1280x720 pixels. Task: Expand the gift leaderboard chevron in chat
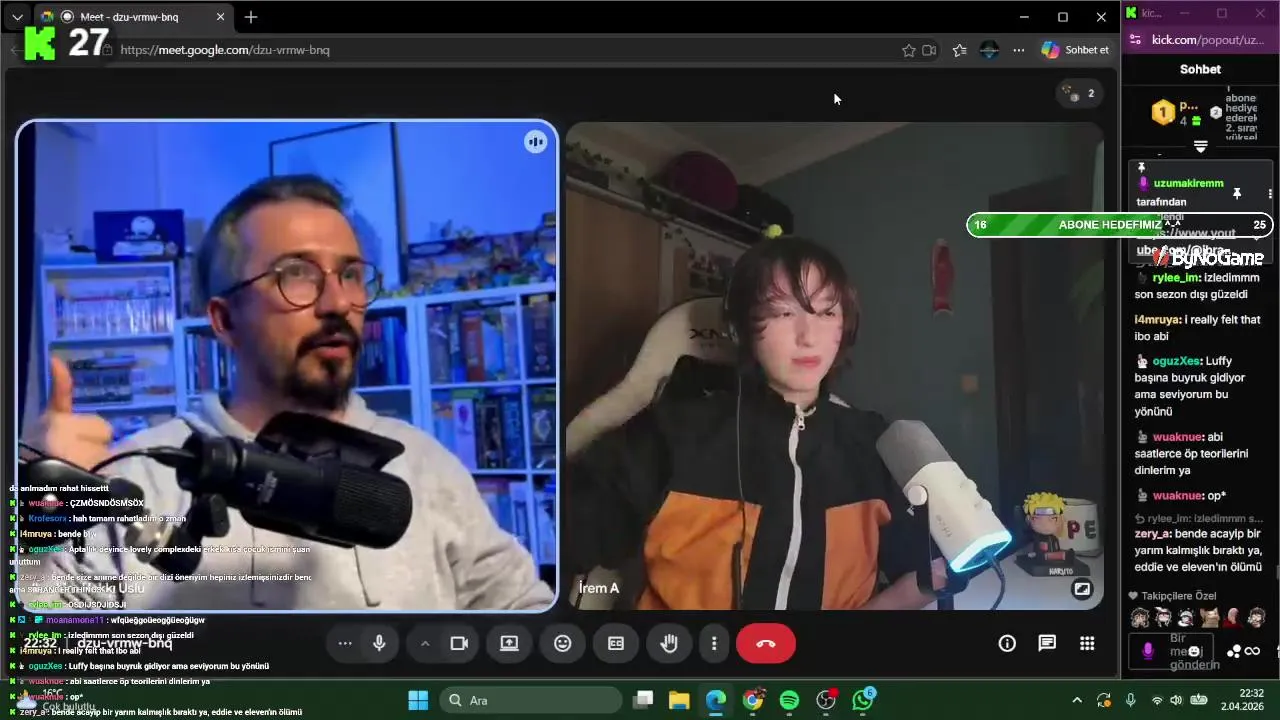1201,146
